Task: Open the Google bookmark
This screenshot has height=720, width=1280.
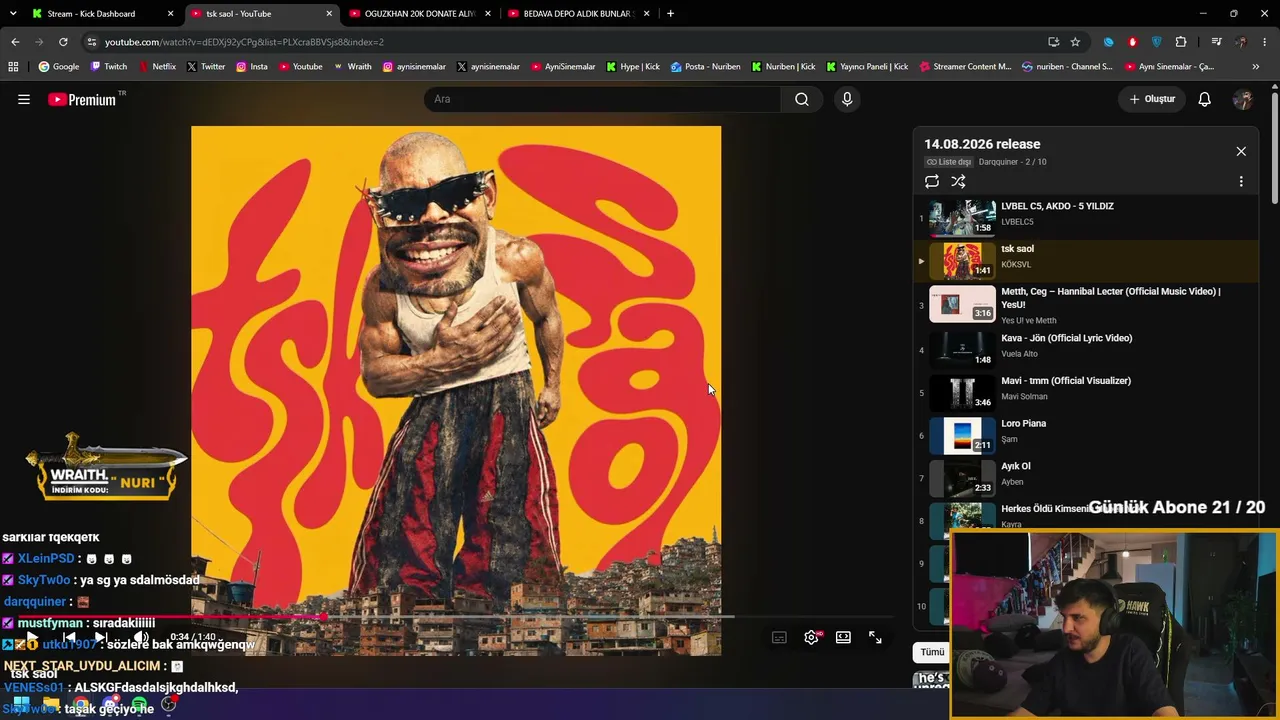Action: pos(58,67)
